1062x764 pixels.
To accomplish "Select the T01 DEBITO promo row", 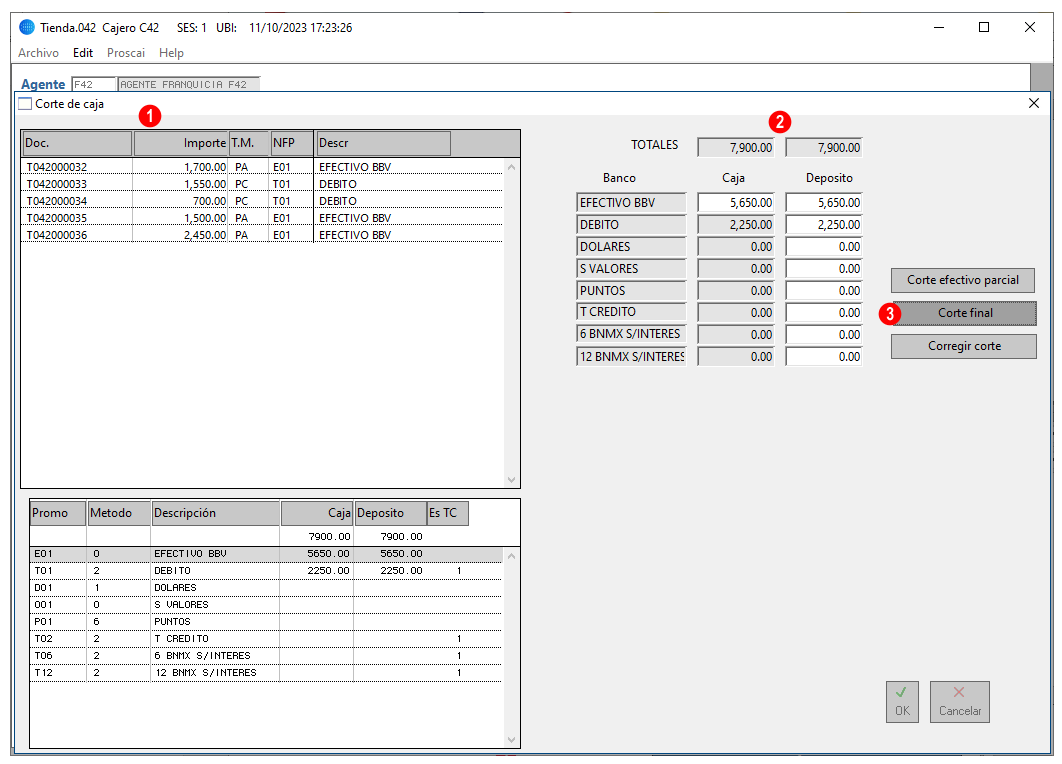I will pyautogui.click(x=266, y=571).
